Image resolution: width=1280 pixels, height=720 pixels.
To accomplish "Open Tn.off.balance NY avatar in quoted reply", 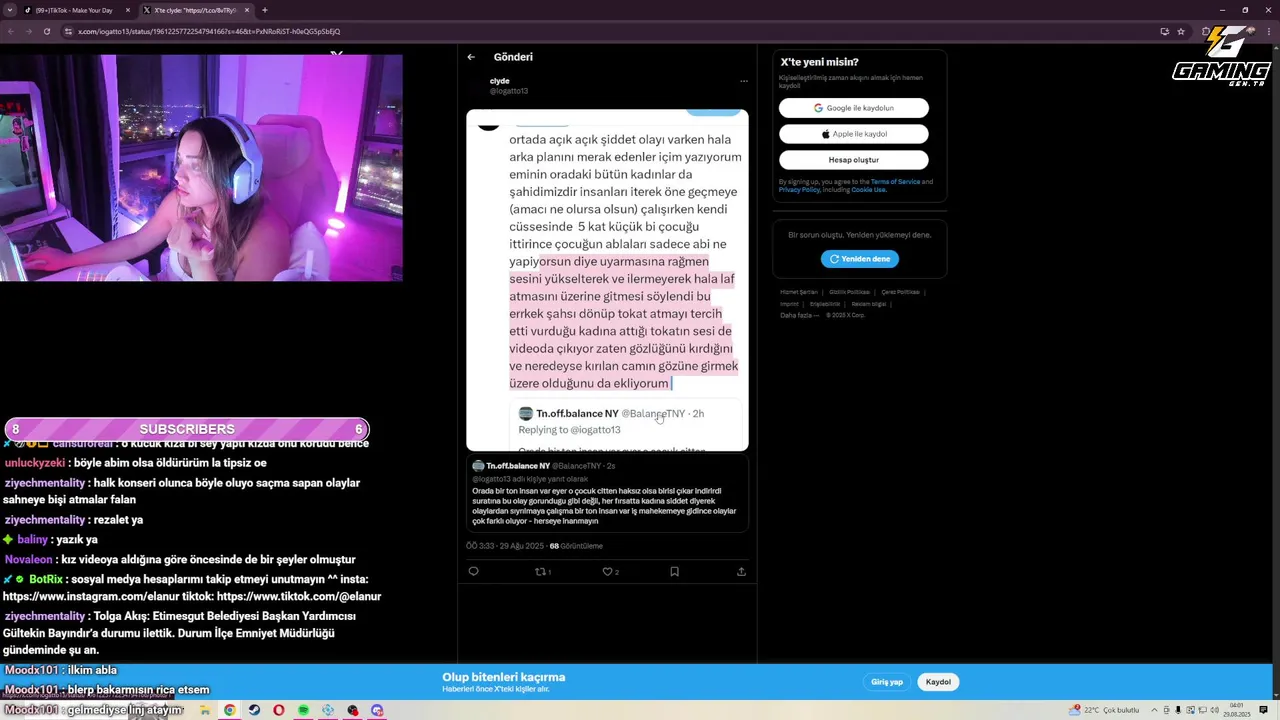I will click(x=478, y=466).
